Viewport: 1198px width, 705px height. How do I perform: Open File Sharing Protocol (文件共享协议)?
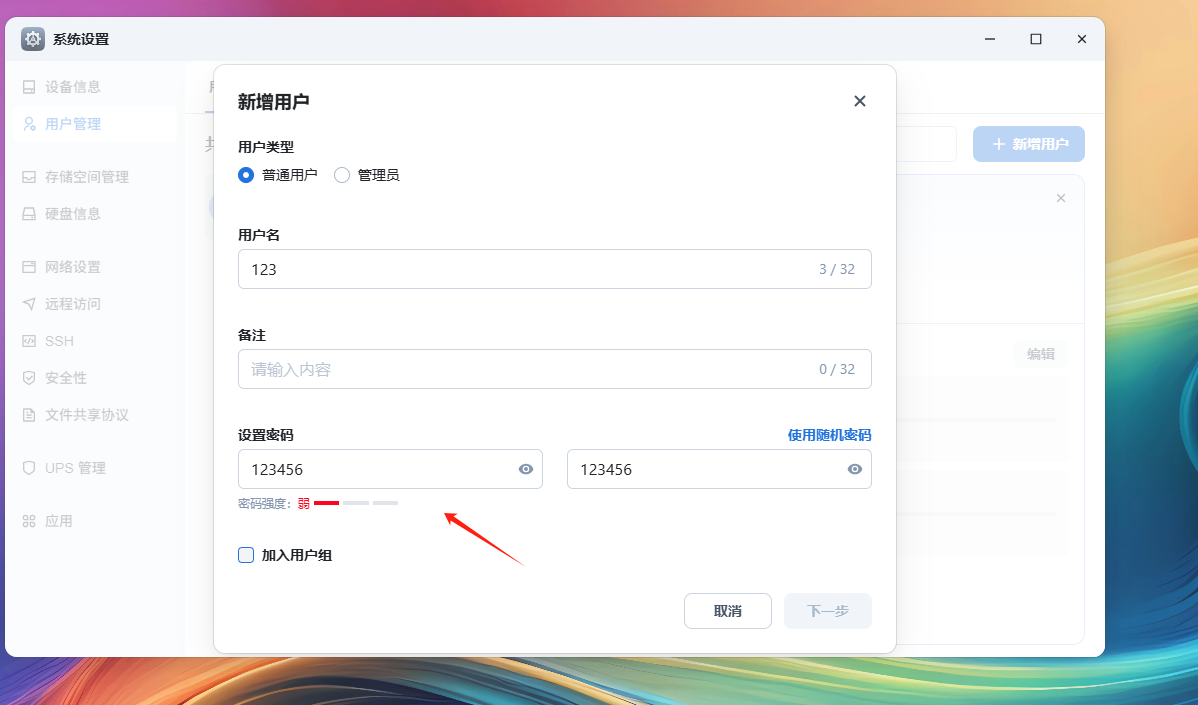point(95,415)
